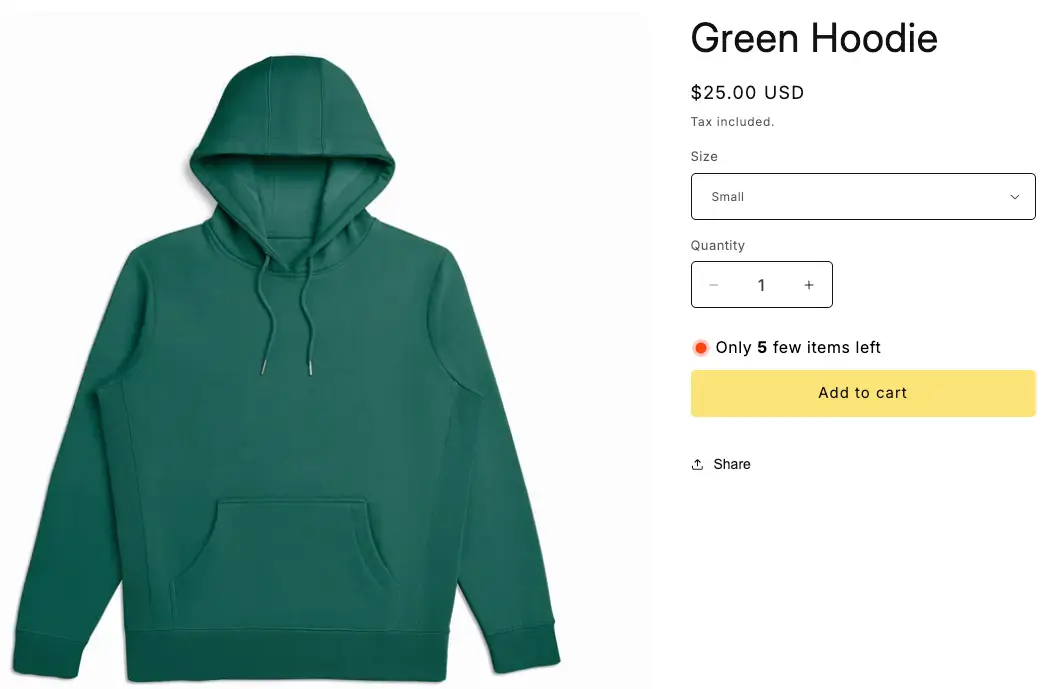This screenshot has width=1062, height=689.
Task: Click the Quantity field label
Action: click(x=717, y=245)
